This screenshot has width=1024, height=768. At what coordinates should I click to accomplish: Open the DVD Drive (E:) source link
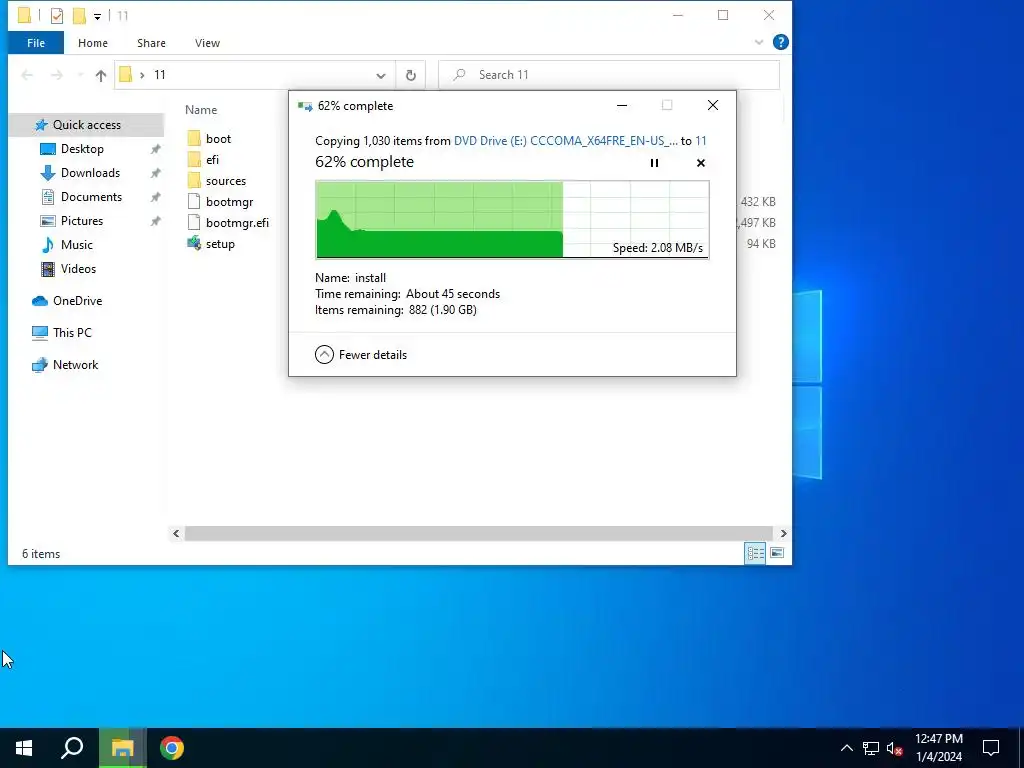point(566,140)
